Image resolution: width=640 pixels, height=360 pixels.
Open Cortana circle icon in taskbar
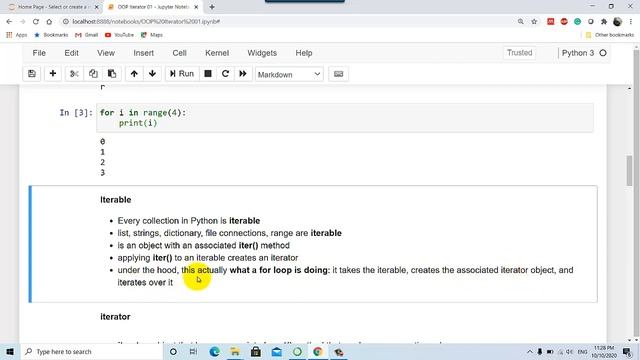173,351
